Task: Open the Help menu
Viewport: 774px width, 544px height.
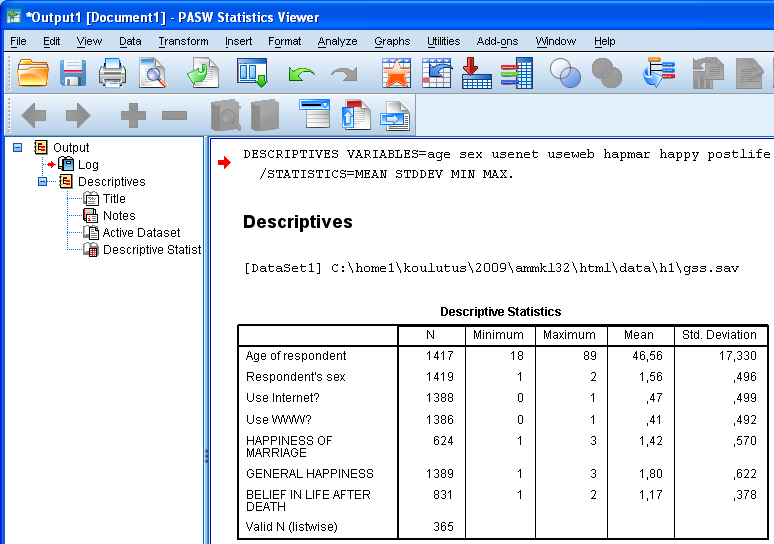Action: point(604,41)
